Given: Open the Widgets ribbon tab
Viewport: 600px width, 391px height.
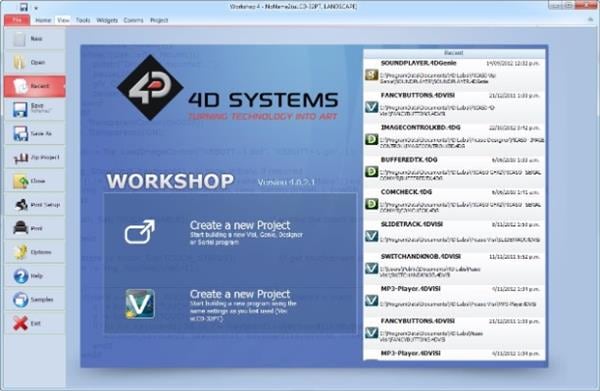Looking at the screenshot, I should coord(107,20).
